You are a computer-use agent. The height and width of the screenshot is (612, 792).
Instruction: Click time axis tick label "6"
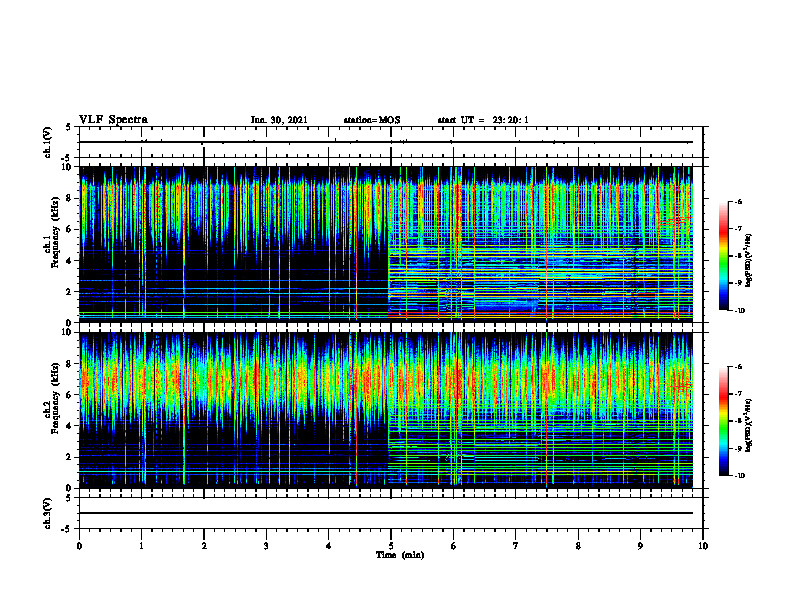pyautogui.click(x=454, y=546)
